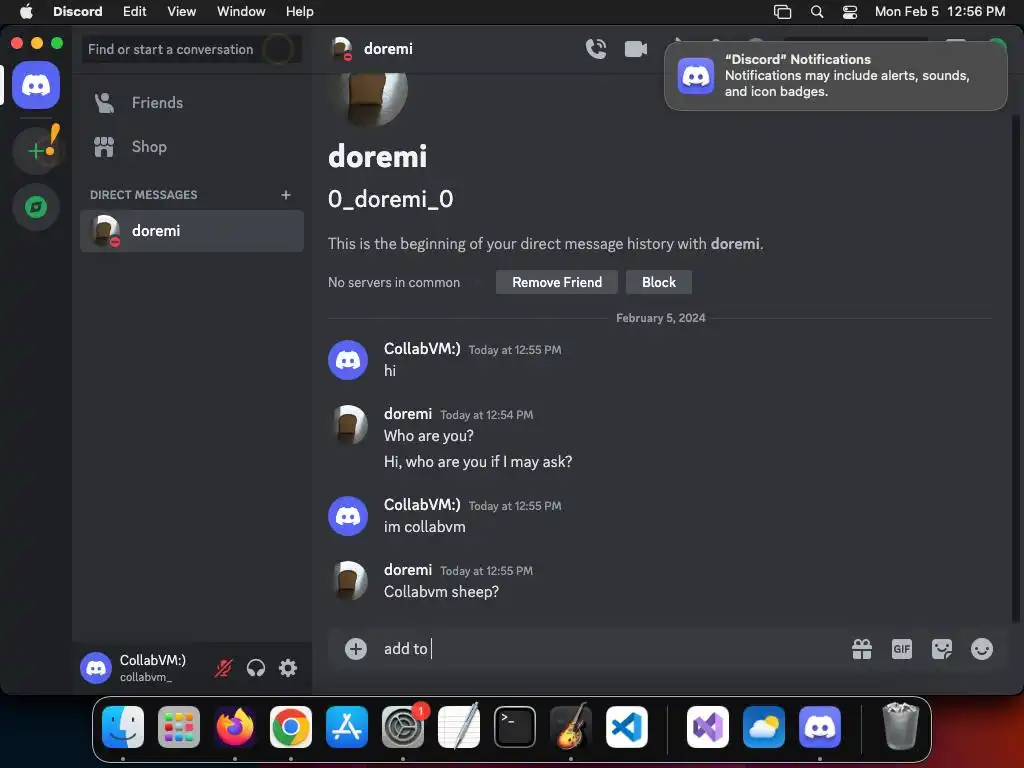Click the username text '0_doremi_0'
This screenshot has height=768, width=1024.
[x=391, y=199]
